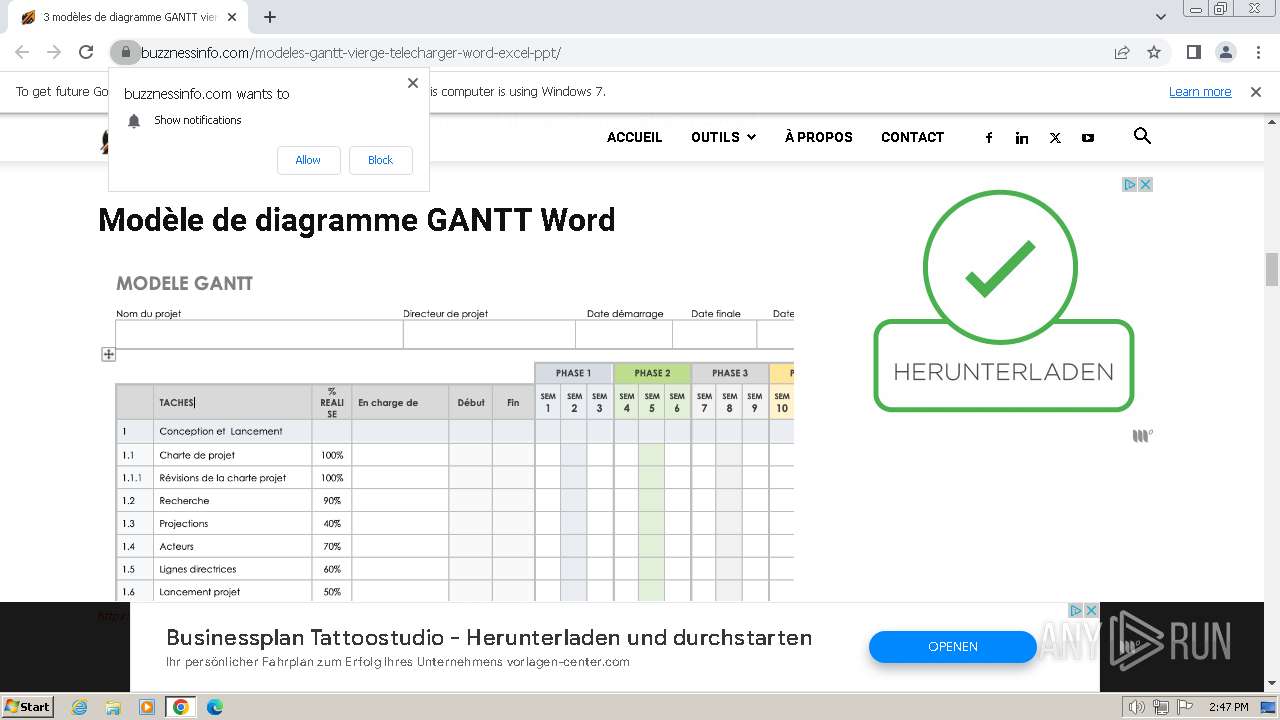Viewport: 1280px width, 720px height.
Task: Click the Chrome taskbar icon
Action: tap(180, 707)
